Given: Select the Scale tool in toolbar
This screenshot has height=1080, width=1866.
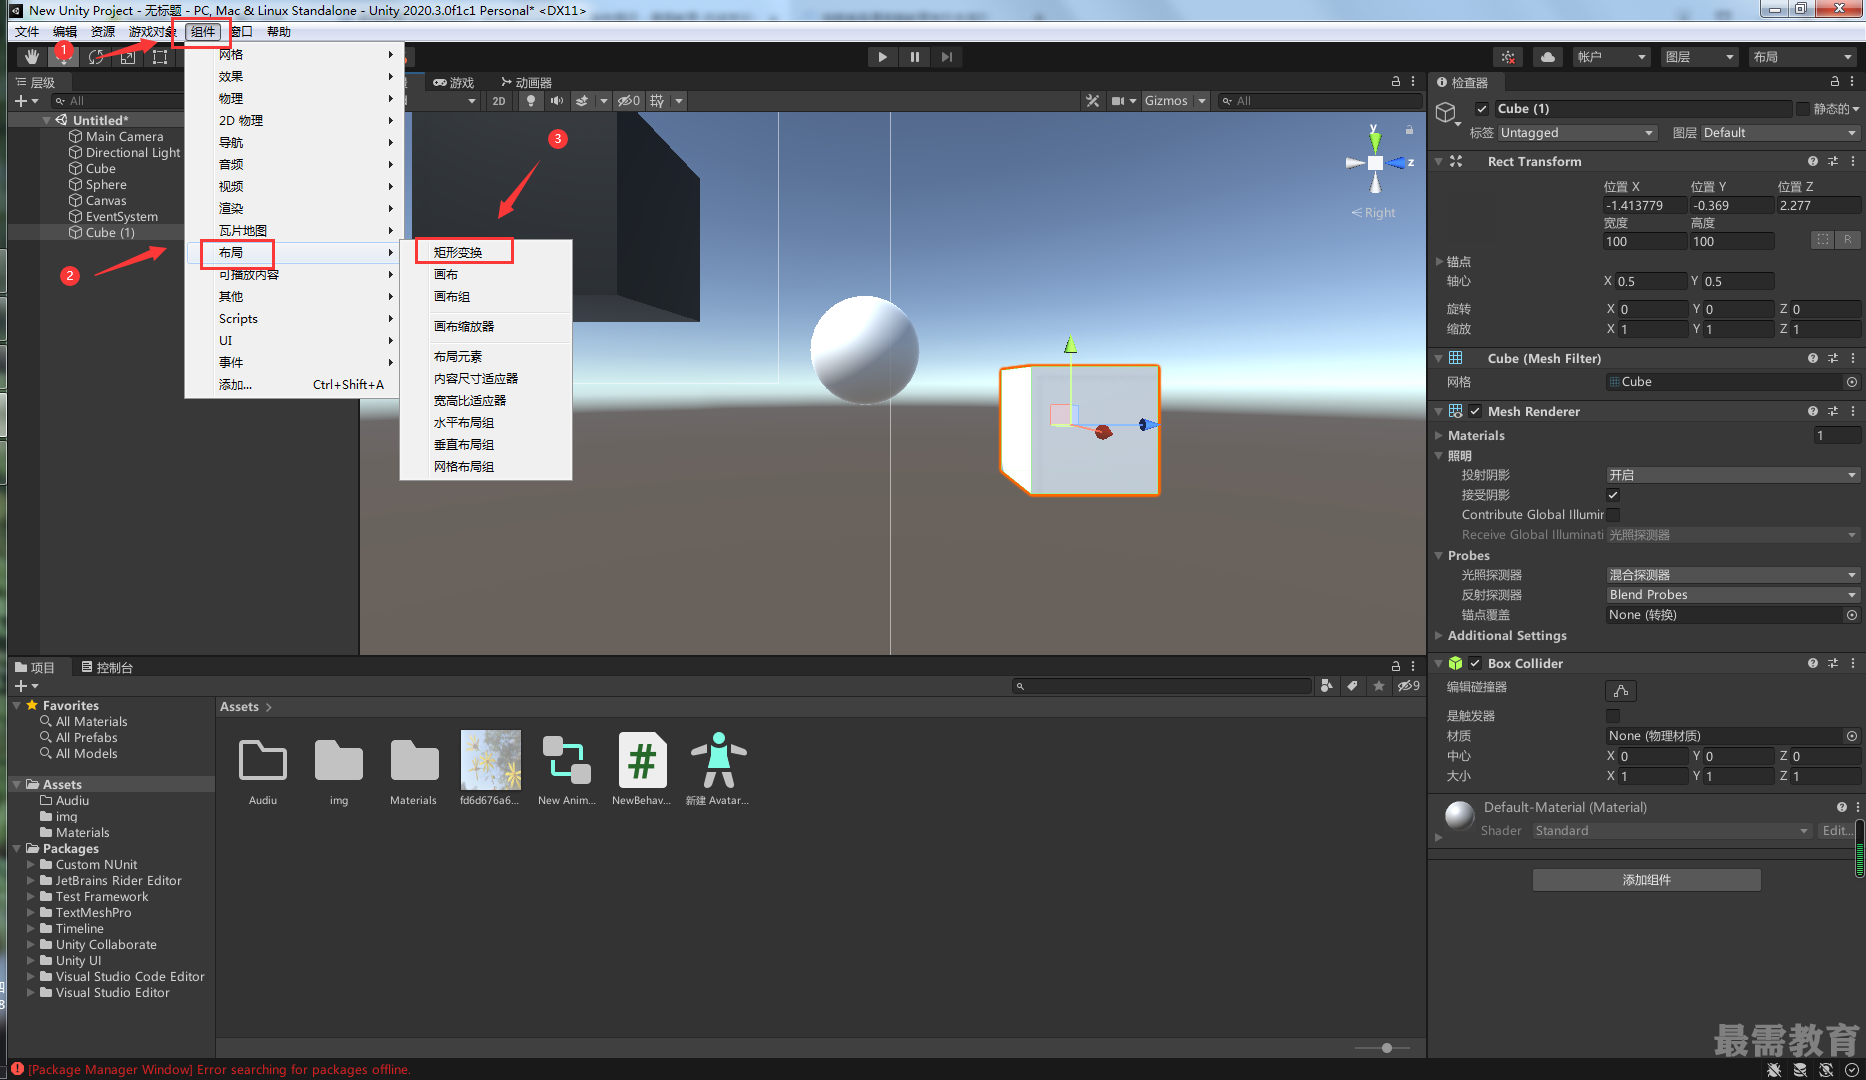Looking at the screenshot, I should click(x=128, y=57).
